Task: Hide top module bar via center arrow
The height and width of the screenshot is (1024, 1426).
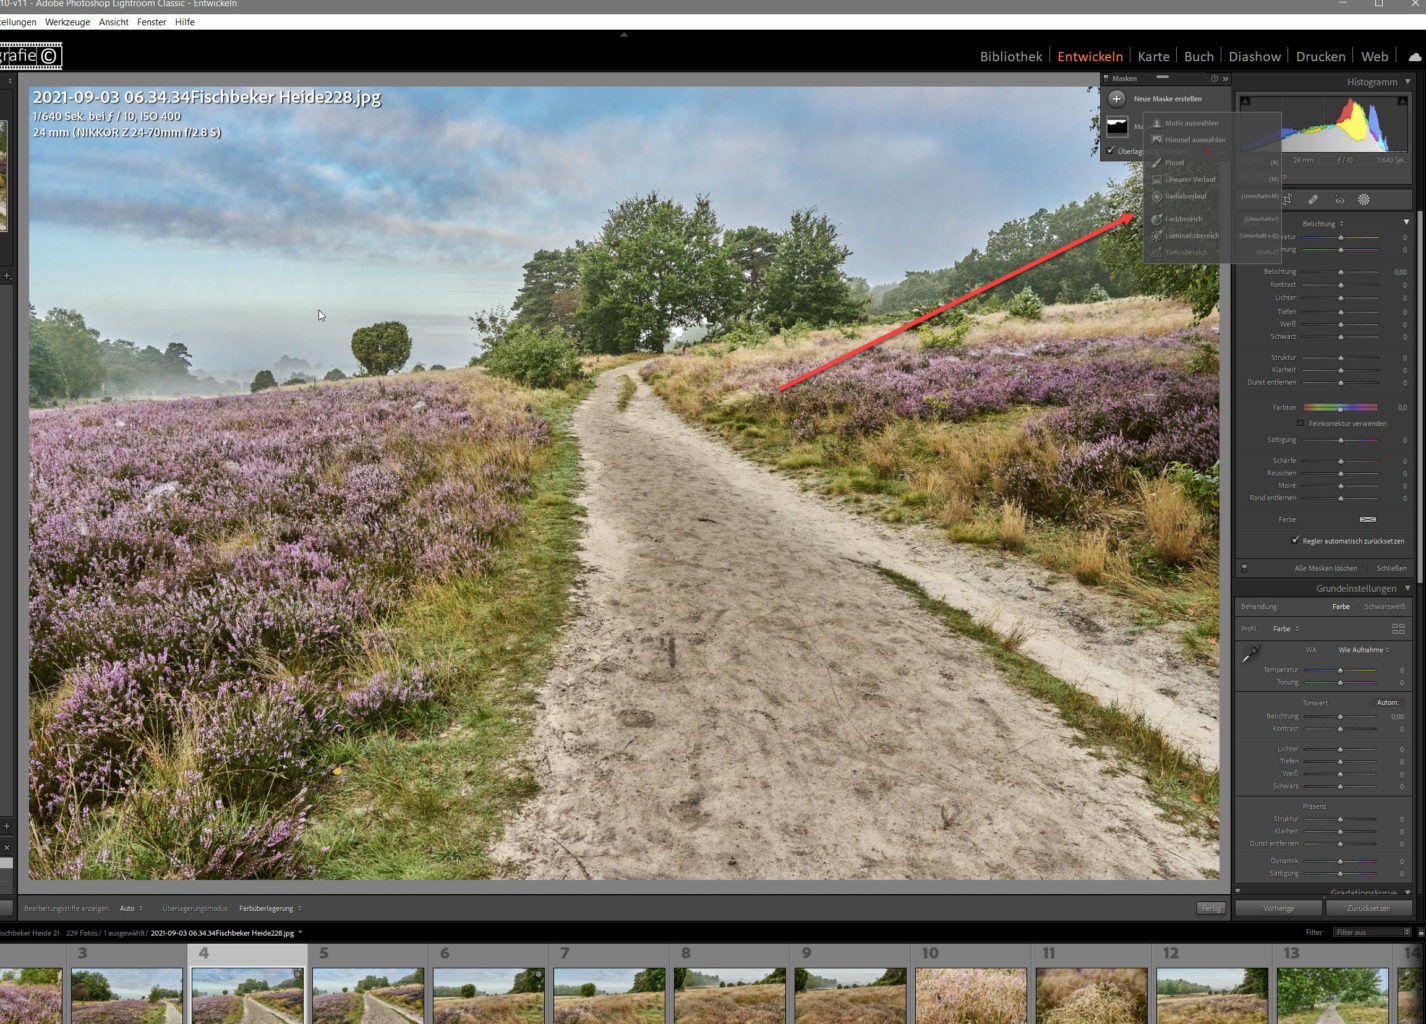Action: coord(624,34)
